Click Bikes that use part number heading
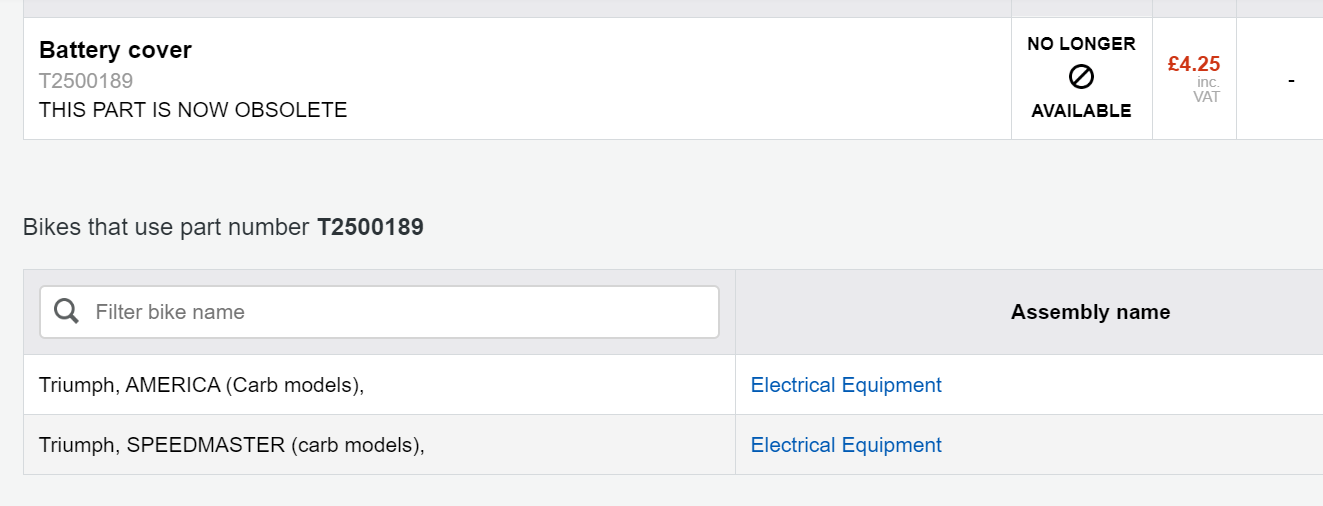 pyautogui.click(x=223, y=228)
